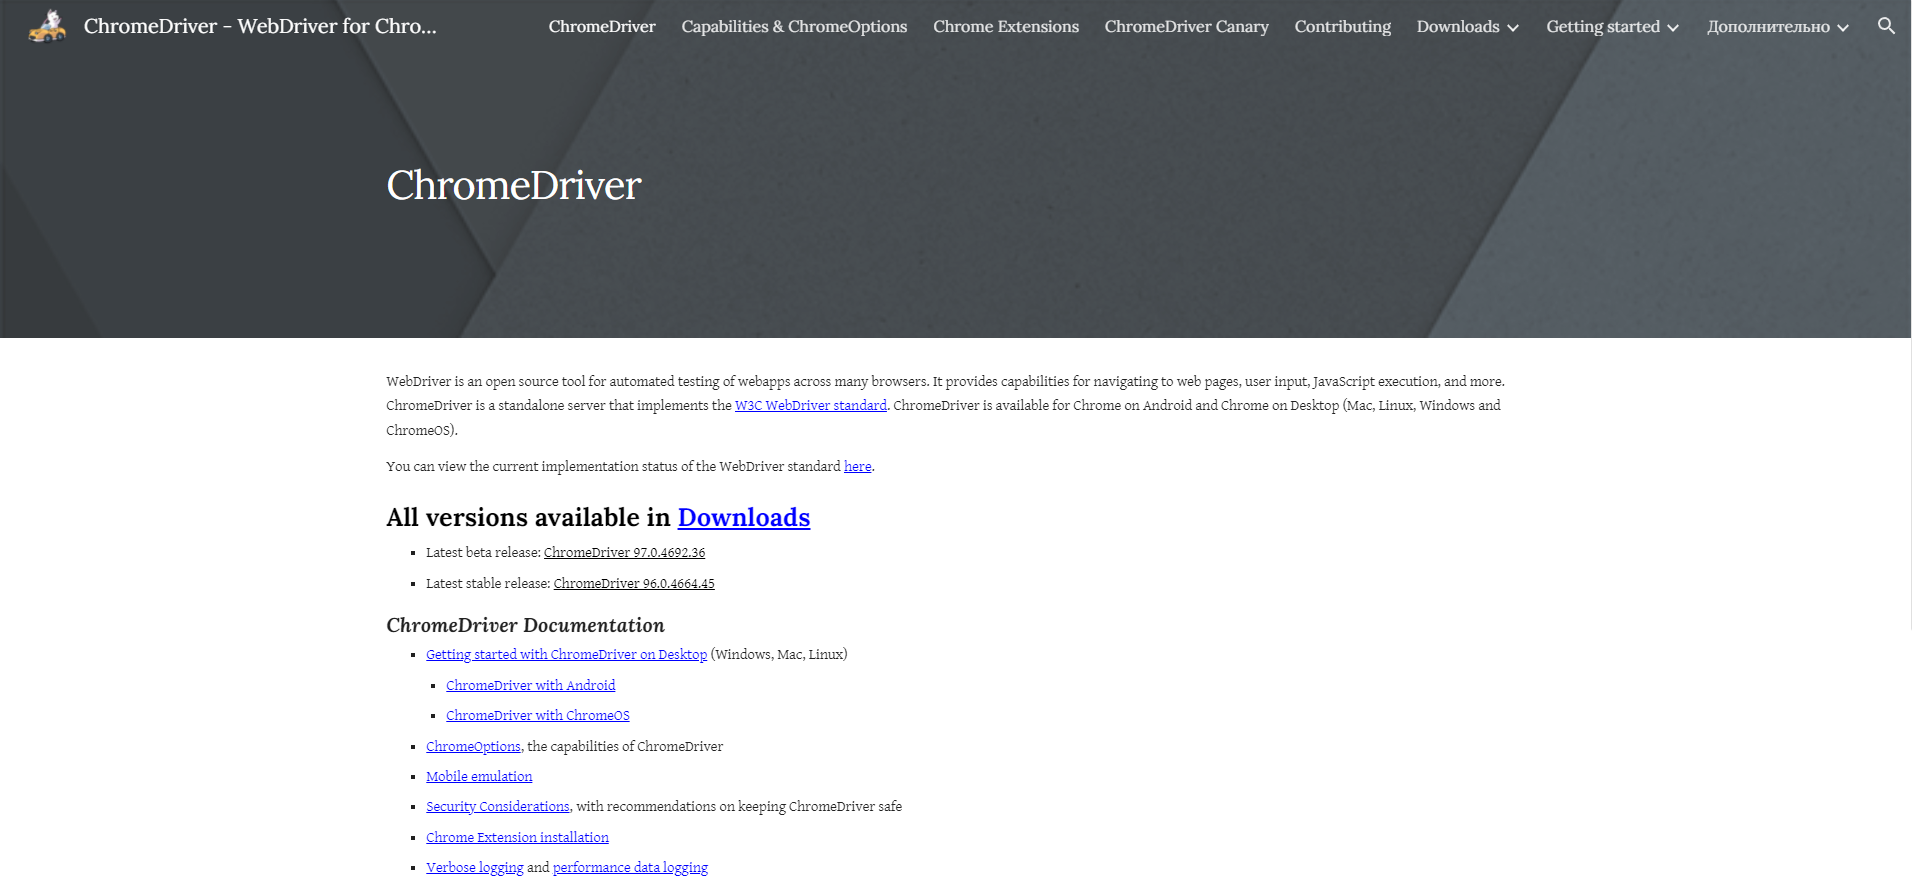
Task: Open ChromeDriver Canary nav item
Action: tap(1186, 27)
